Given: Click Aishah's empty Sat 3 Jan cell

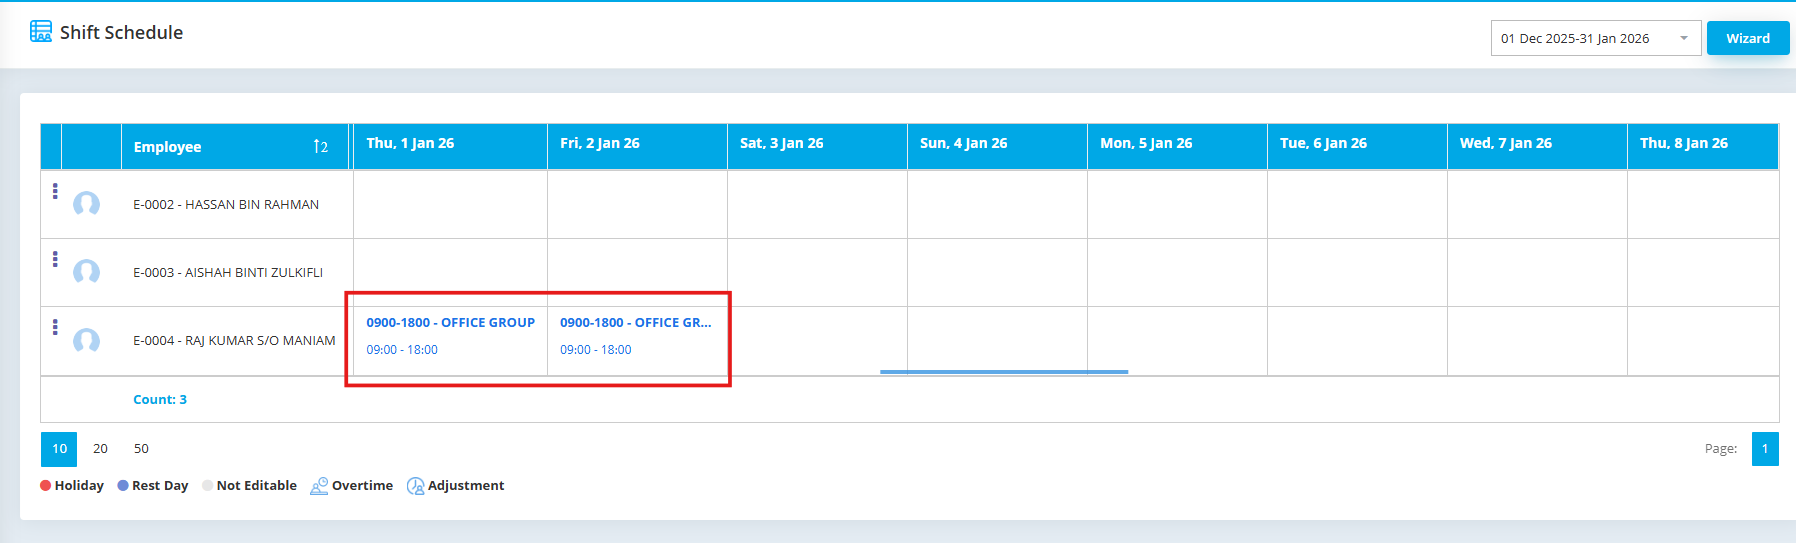Looking at the screenshot, I should pyautogui.click(x=817, y=272).
